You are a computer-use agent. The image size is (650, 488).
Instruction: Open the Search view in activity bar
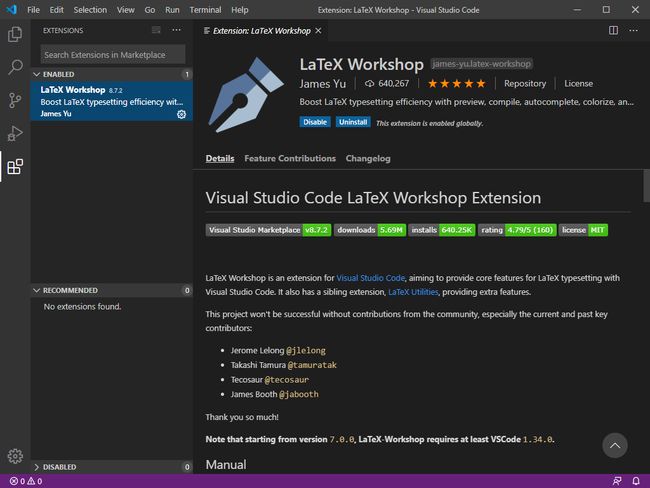point(15,67)
